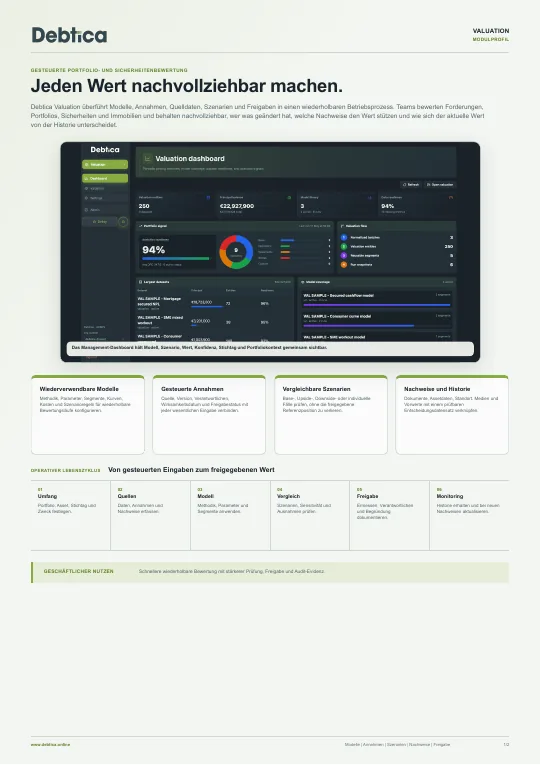Open Settings in the dashboard sidebar
The width and height of the screenshot is (540, 765).
click(105, 198)
